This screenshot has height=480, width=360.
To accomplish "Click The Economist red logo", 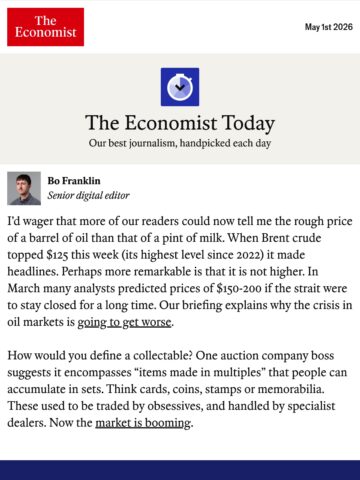I will (x=46, y=27).
